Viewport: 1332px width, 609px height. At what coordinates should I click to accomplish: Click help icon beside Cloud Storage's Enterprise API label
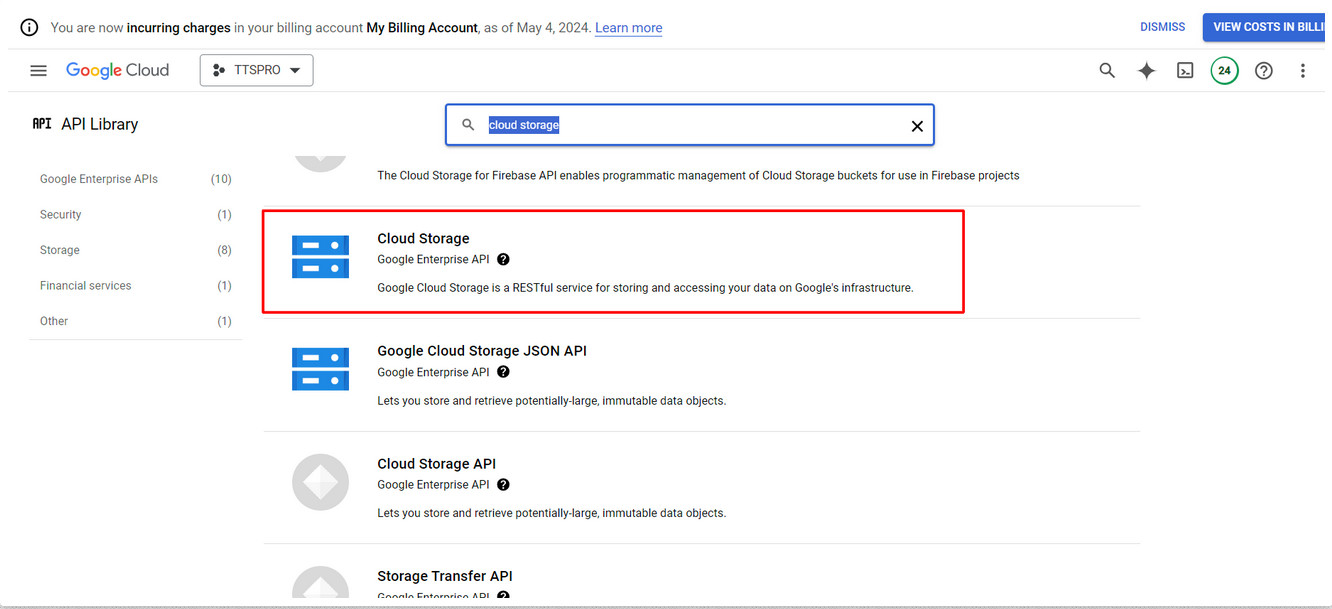pyautogui.click(x=503, y=259)
